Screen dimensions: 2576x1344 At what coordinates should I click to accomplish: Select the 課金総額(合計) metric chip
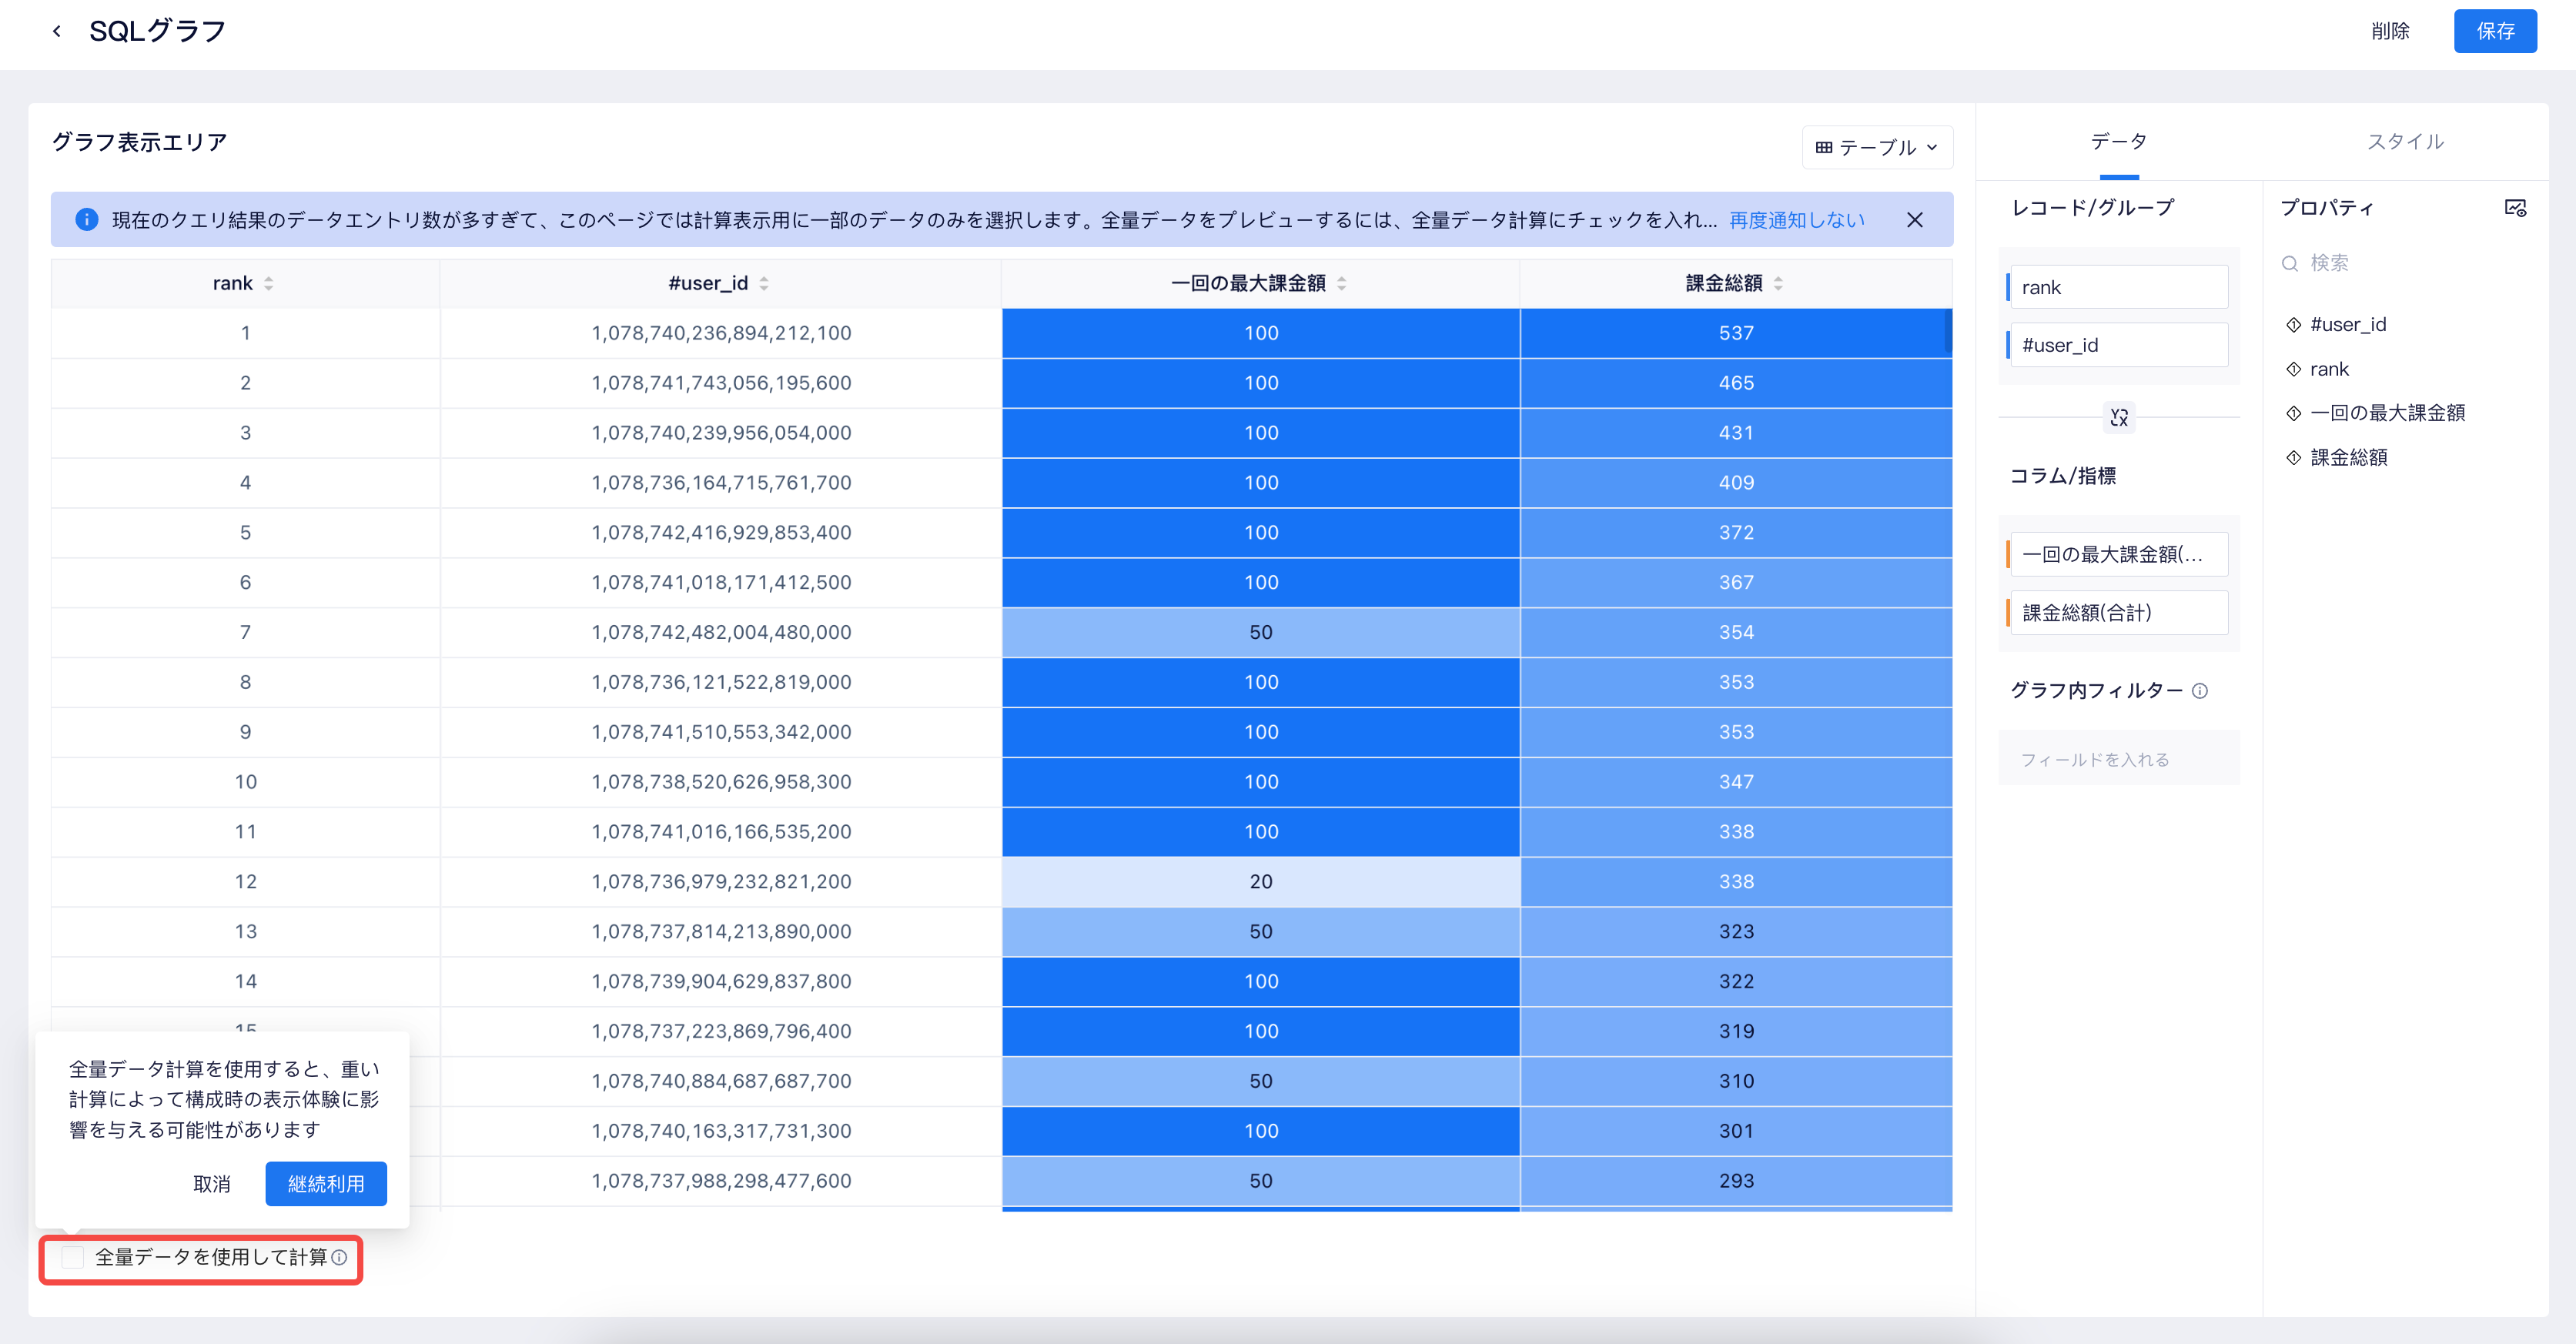pyautogui.click(x=2117, y=613)
